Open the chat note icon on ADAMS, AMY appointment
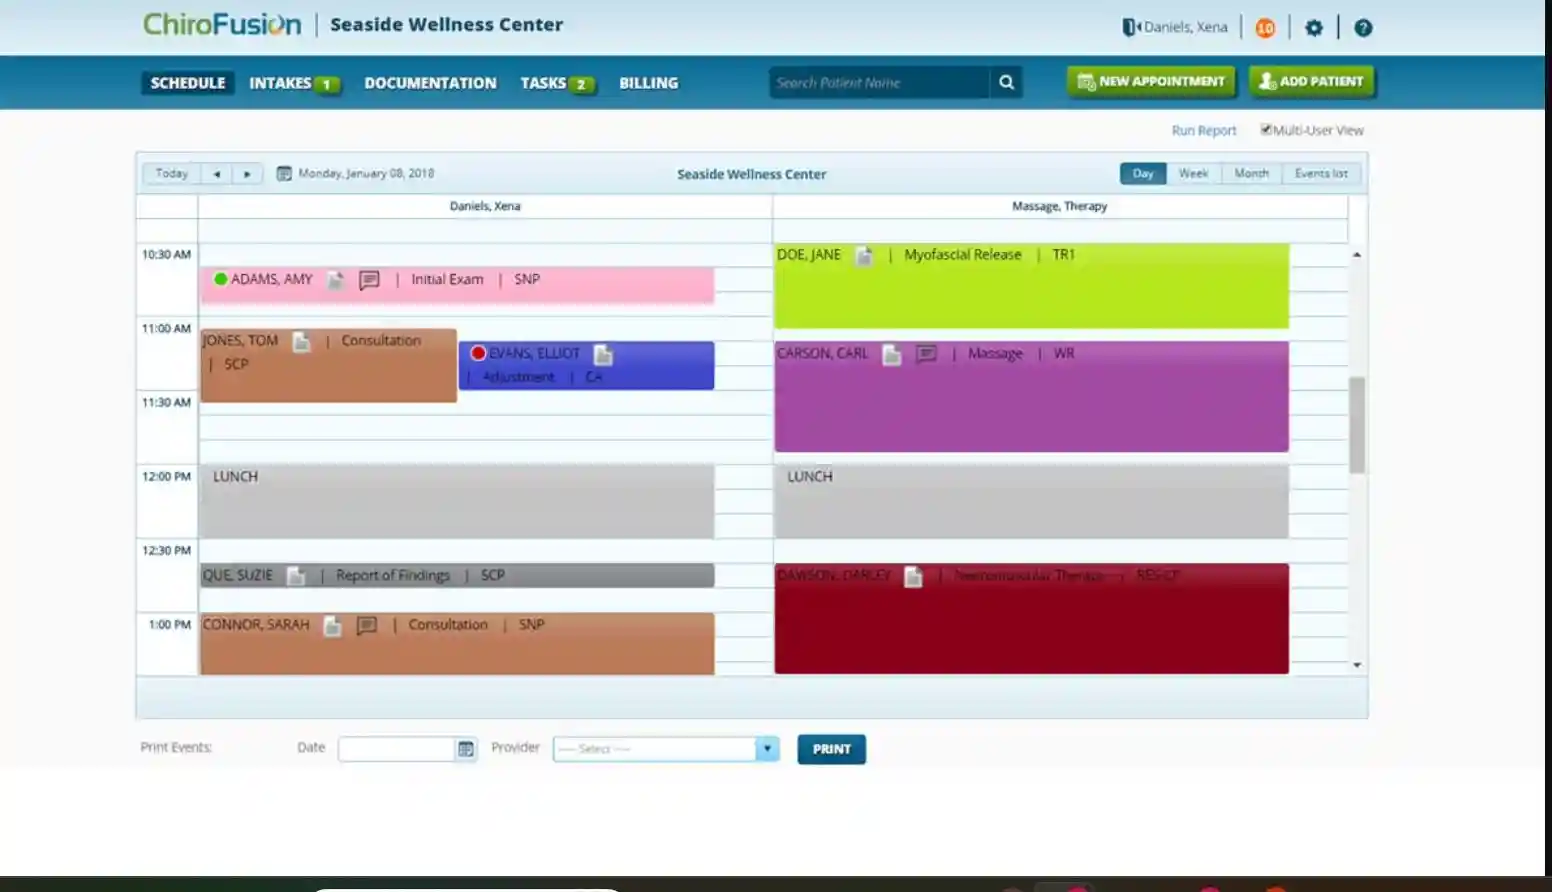Screen dimensions: 1552x892 point(369,280)
